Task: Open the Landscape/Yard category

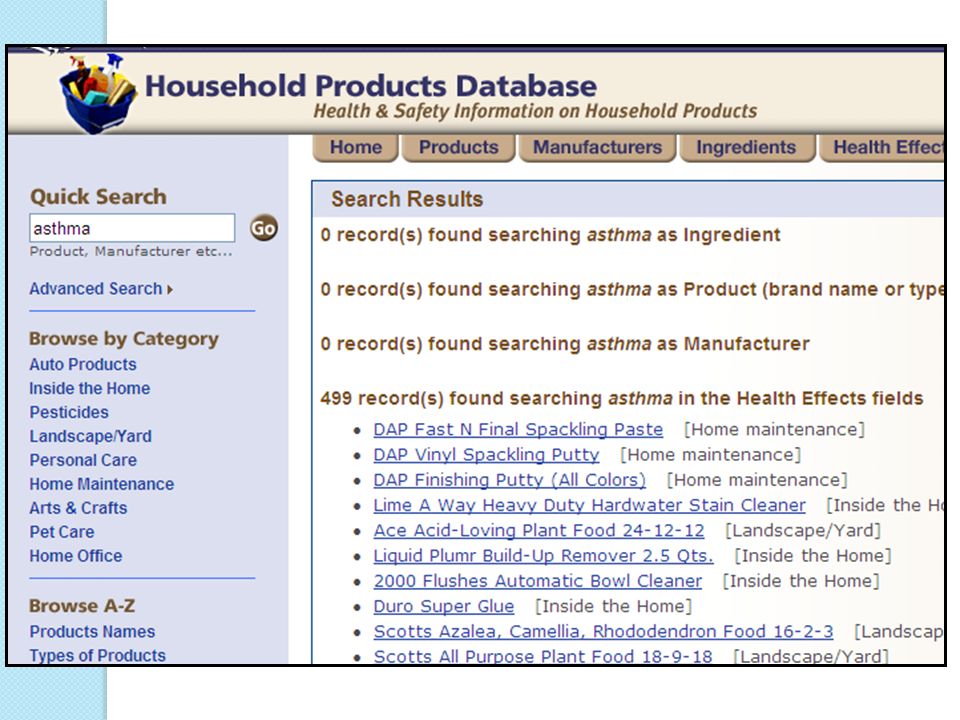Action: point(91,436)
